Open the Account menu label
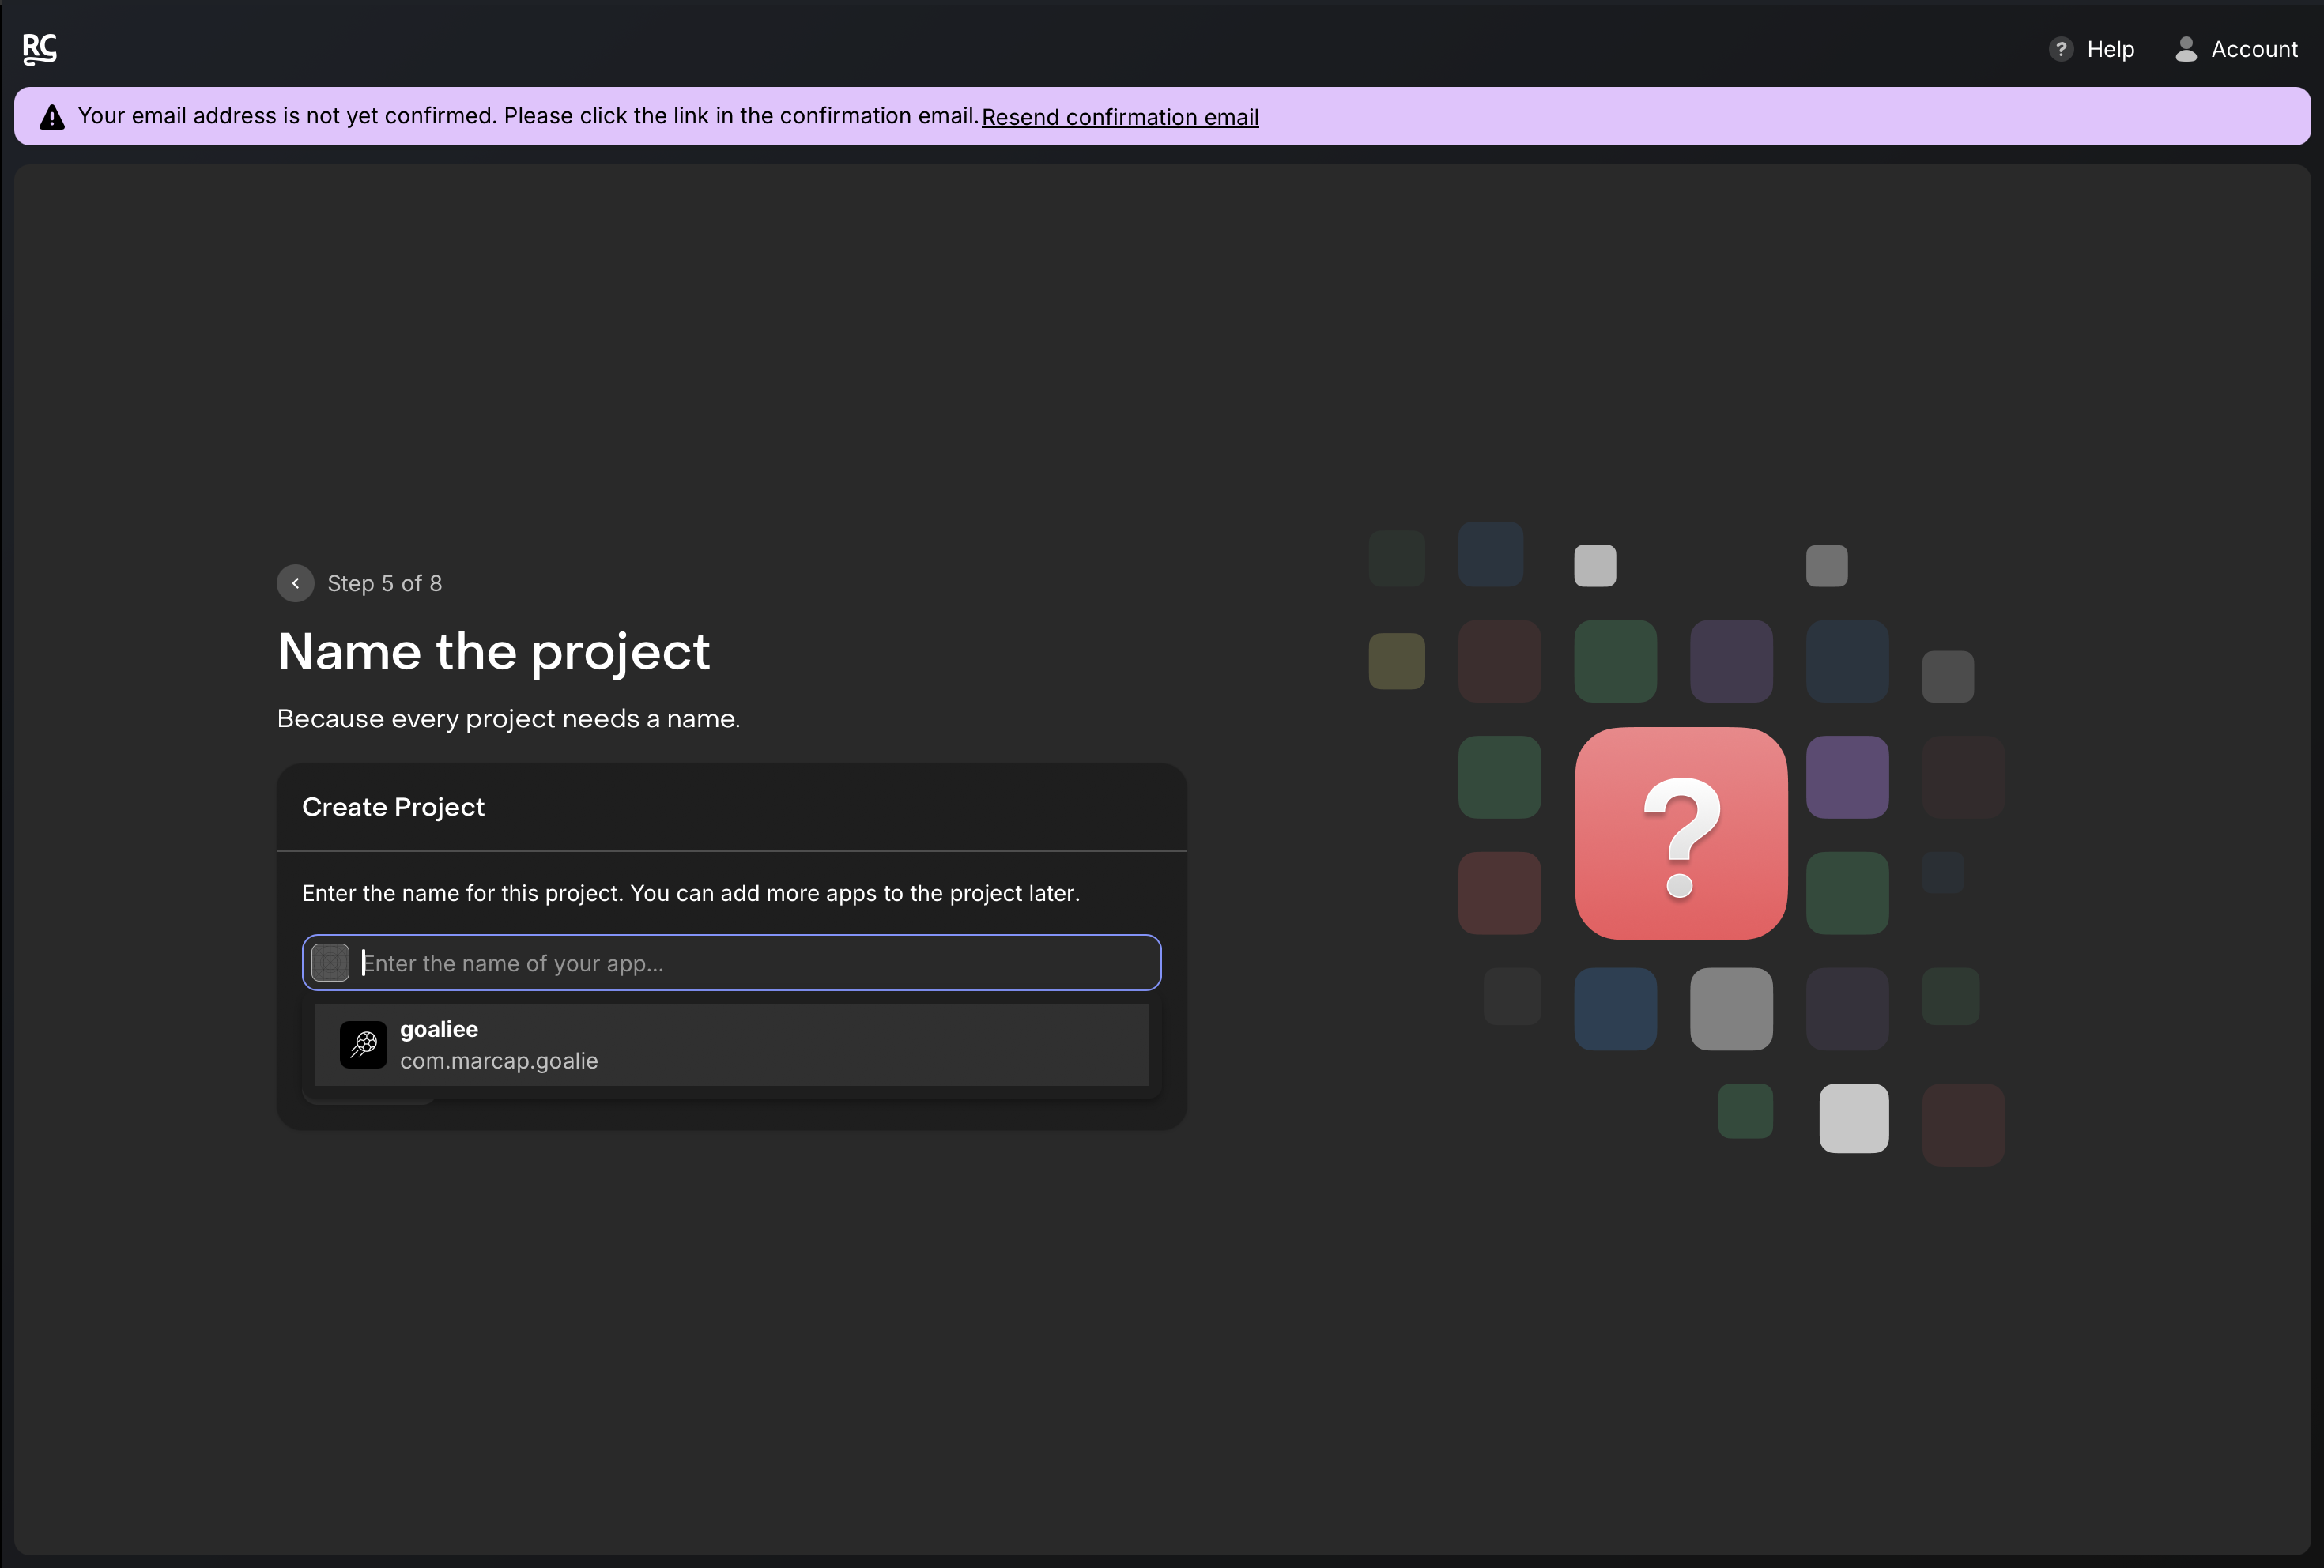This screenshot has height=1568, width=2324. (x=2253, y=49)
